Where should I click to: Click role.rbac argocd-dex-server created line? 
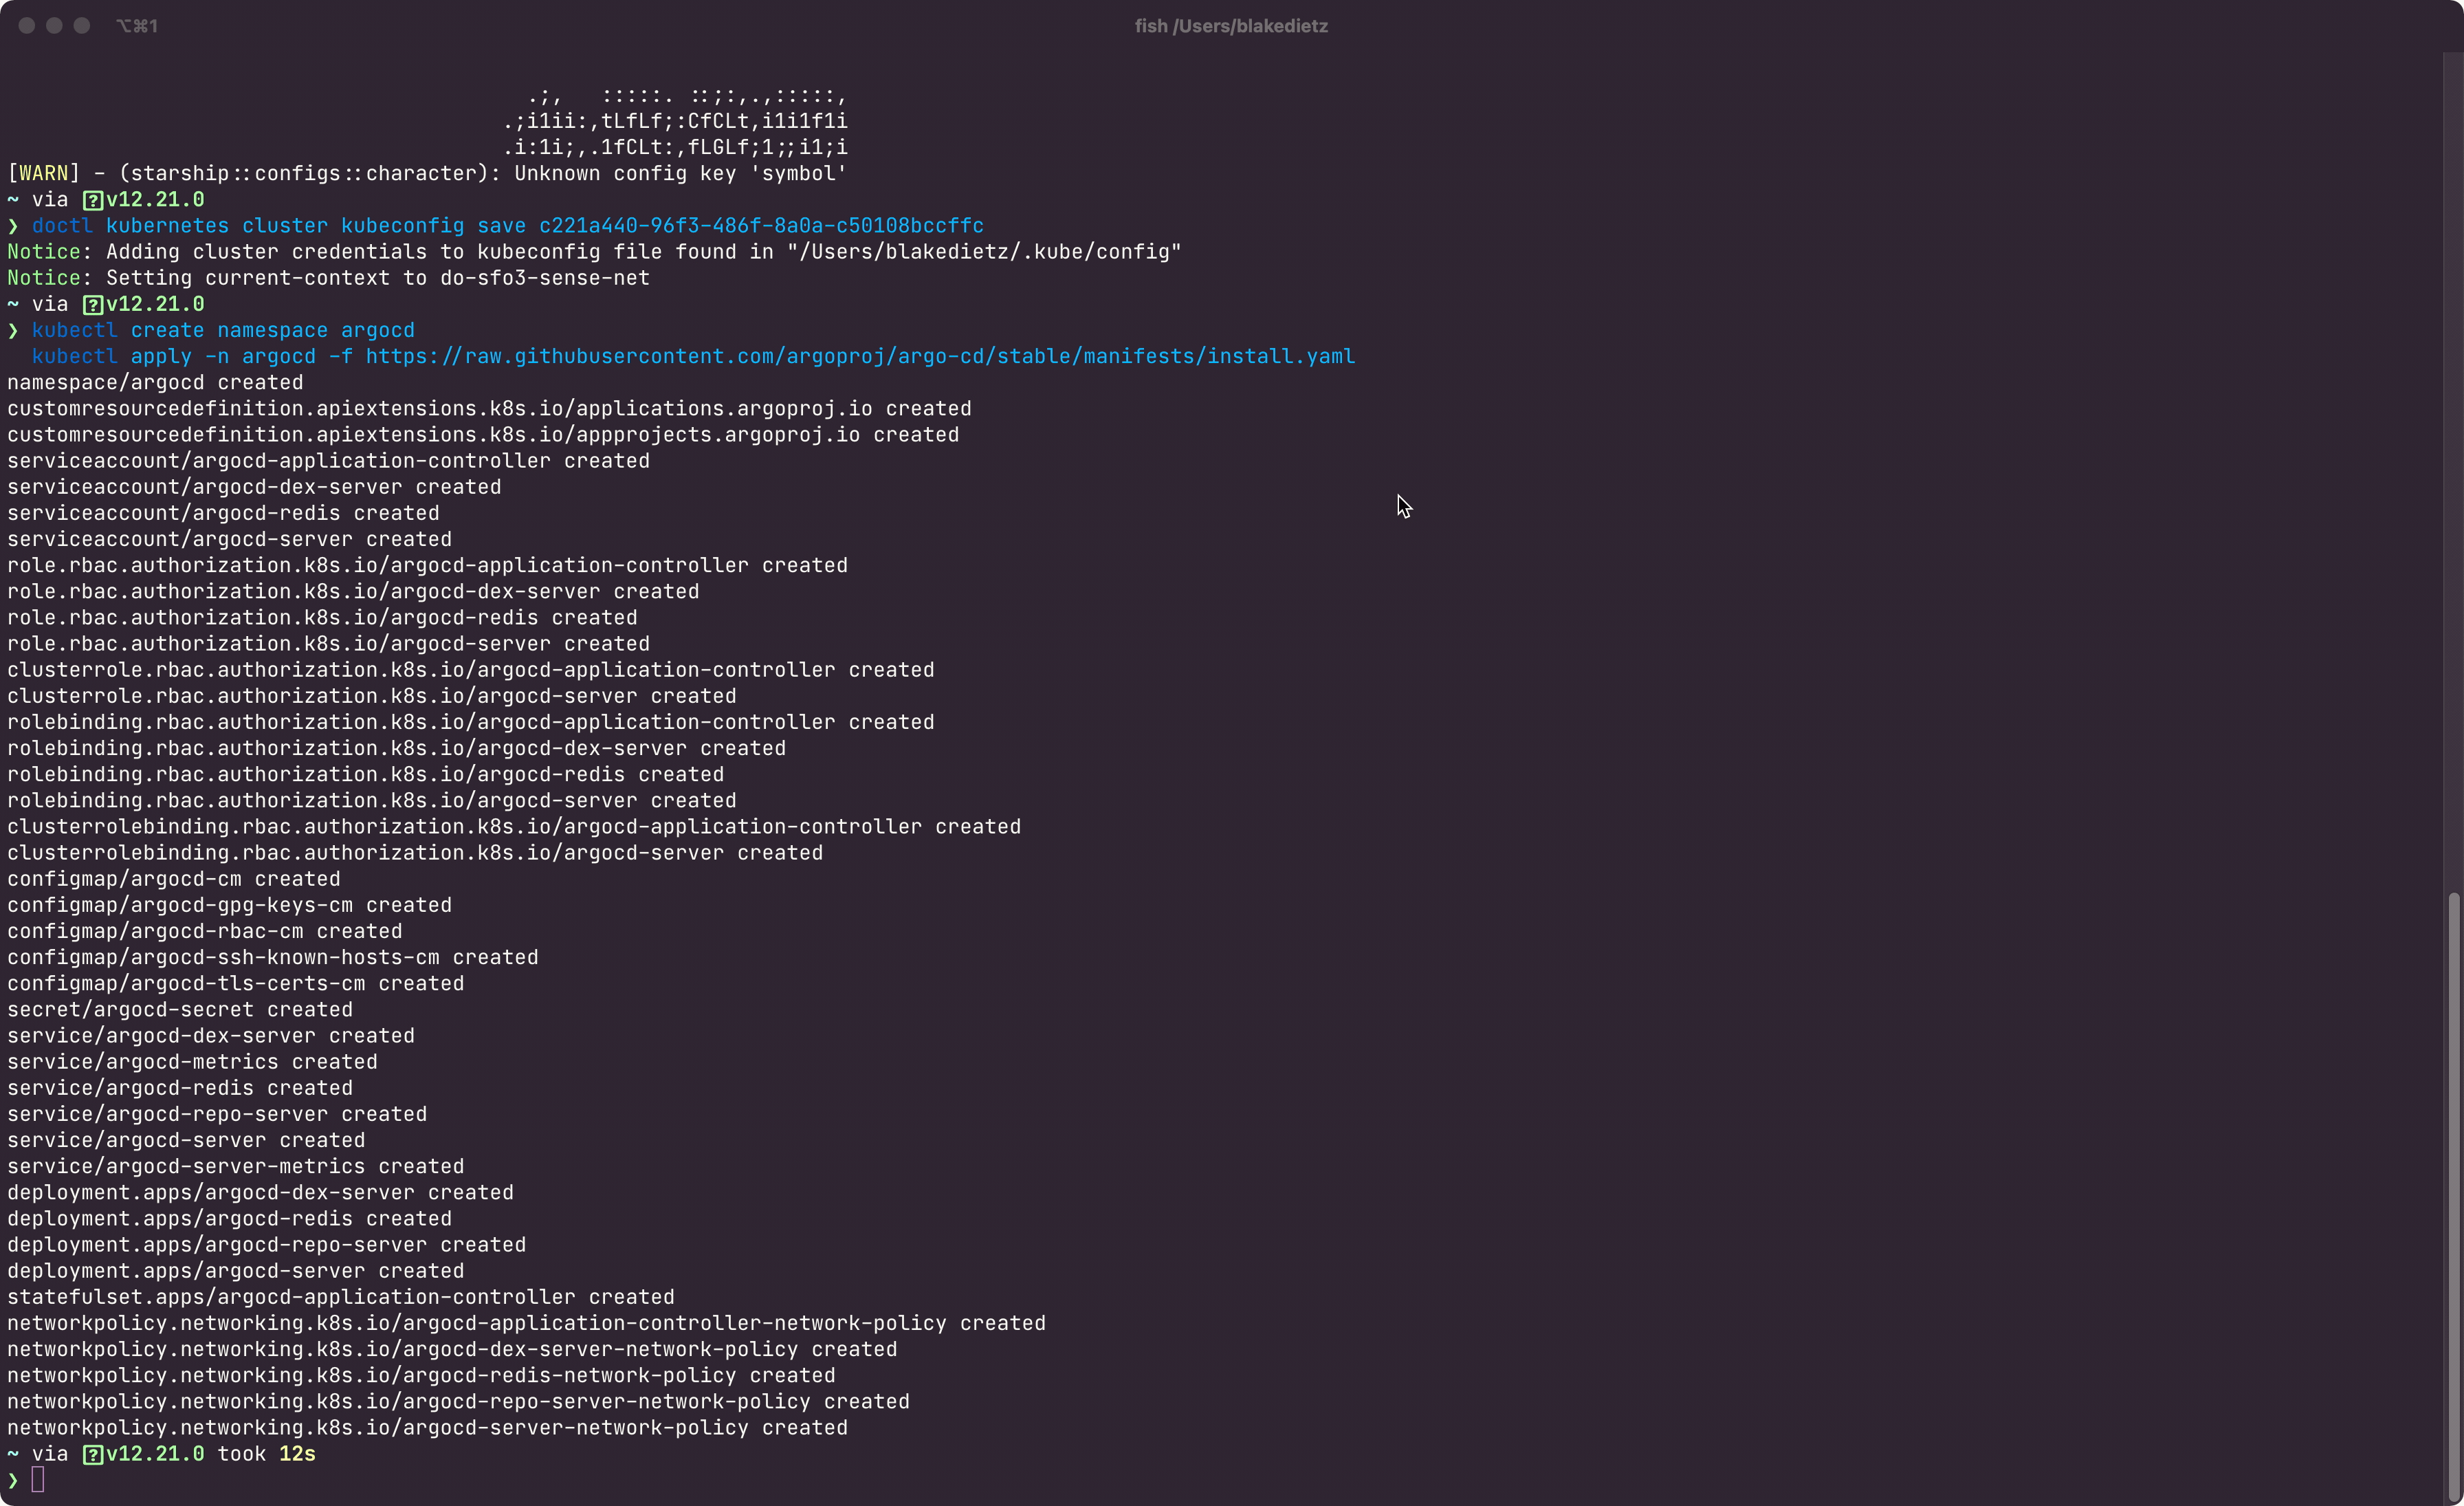point(353,592)
